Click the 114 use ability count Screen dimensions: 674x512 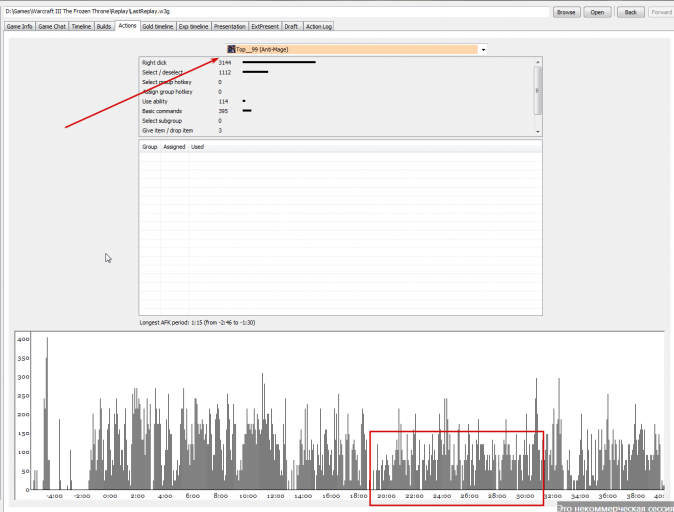click(223, 101)
